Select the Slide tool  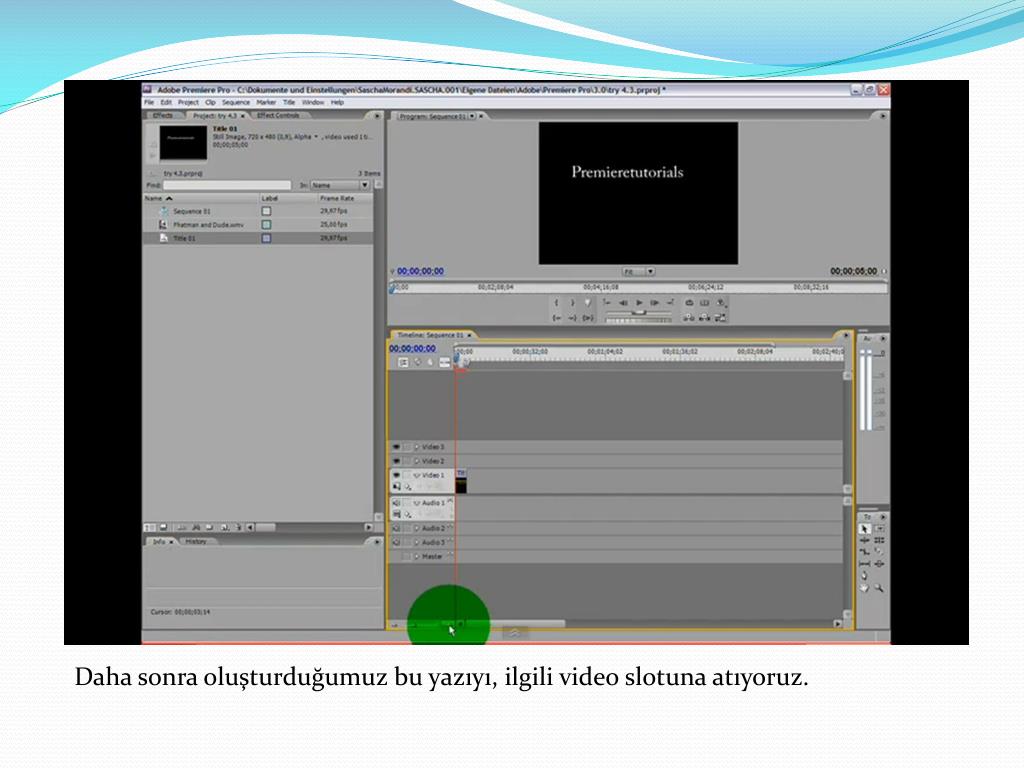[x=880, y=564]
